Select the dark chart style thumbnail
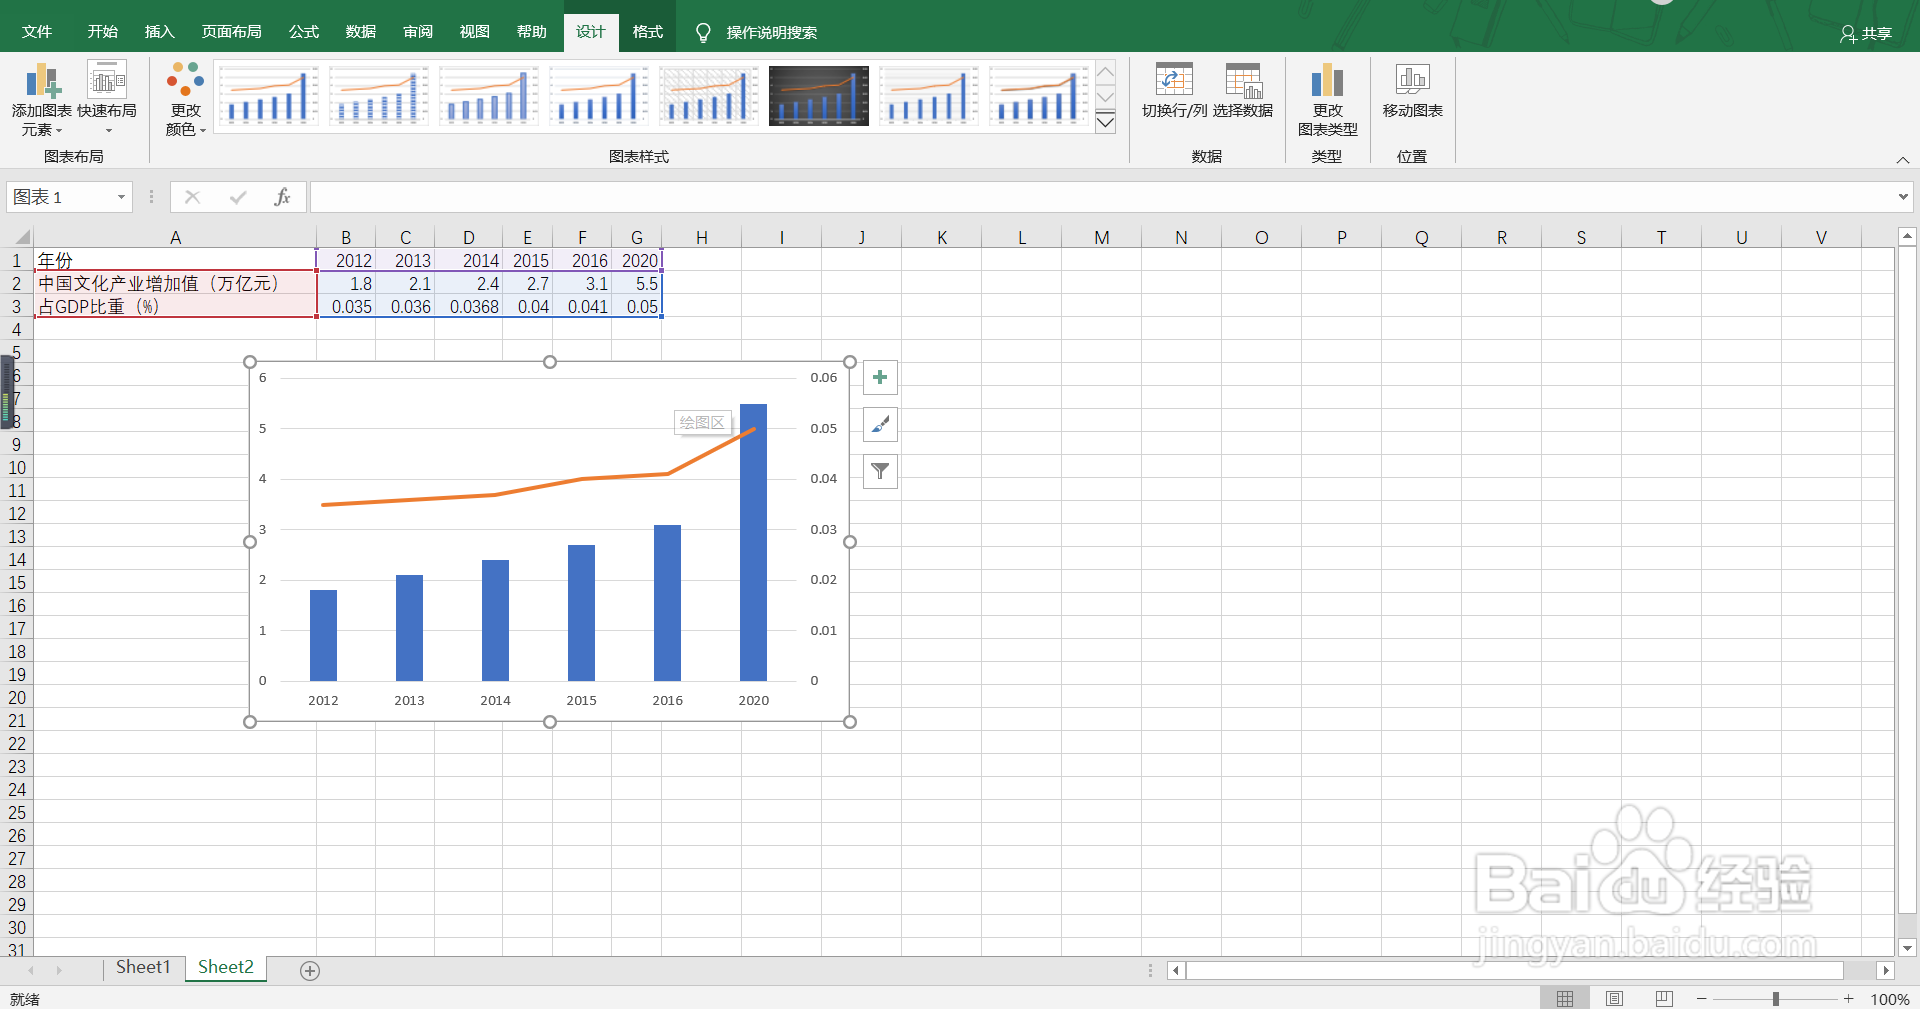 819,96
